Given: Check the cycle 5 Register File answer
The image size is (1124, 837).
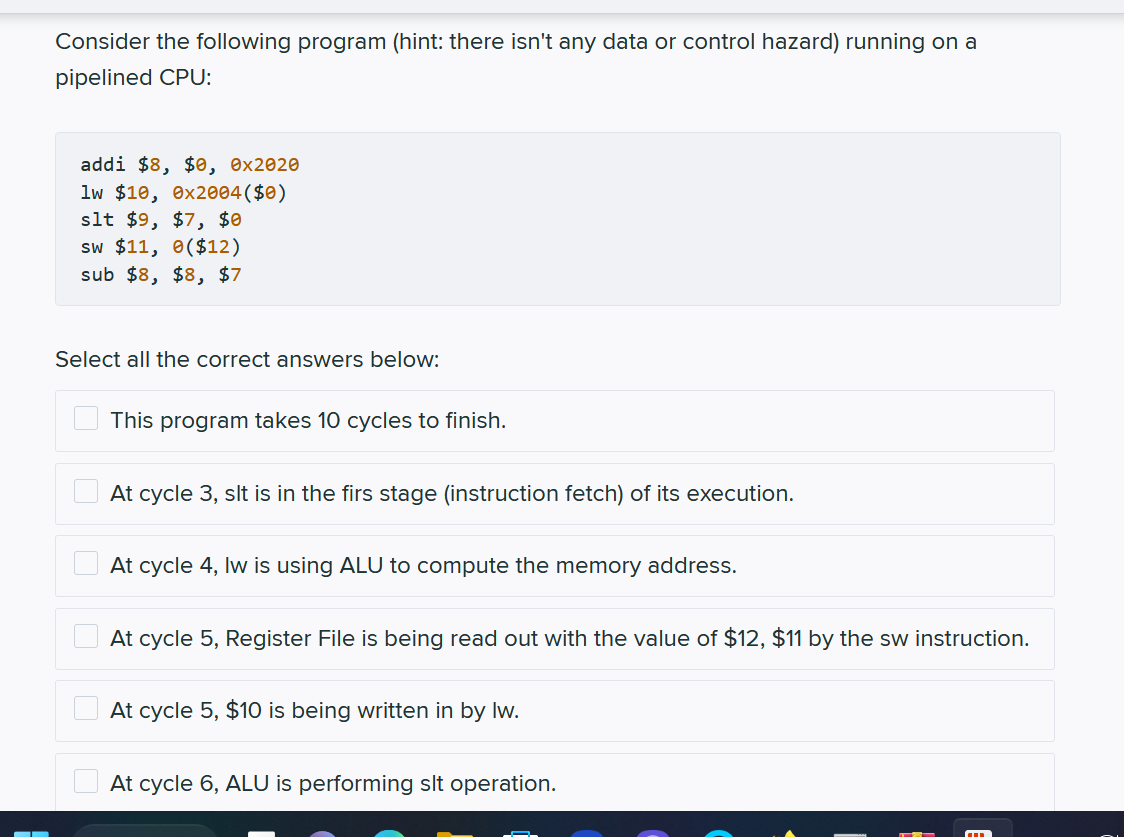Looking at the screenshot, I should (86, 635).
